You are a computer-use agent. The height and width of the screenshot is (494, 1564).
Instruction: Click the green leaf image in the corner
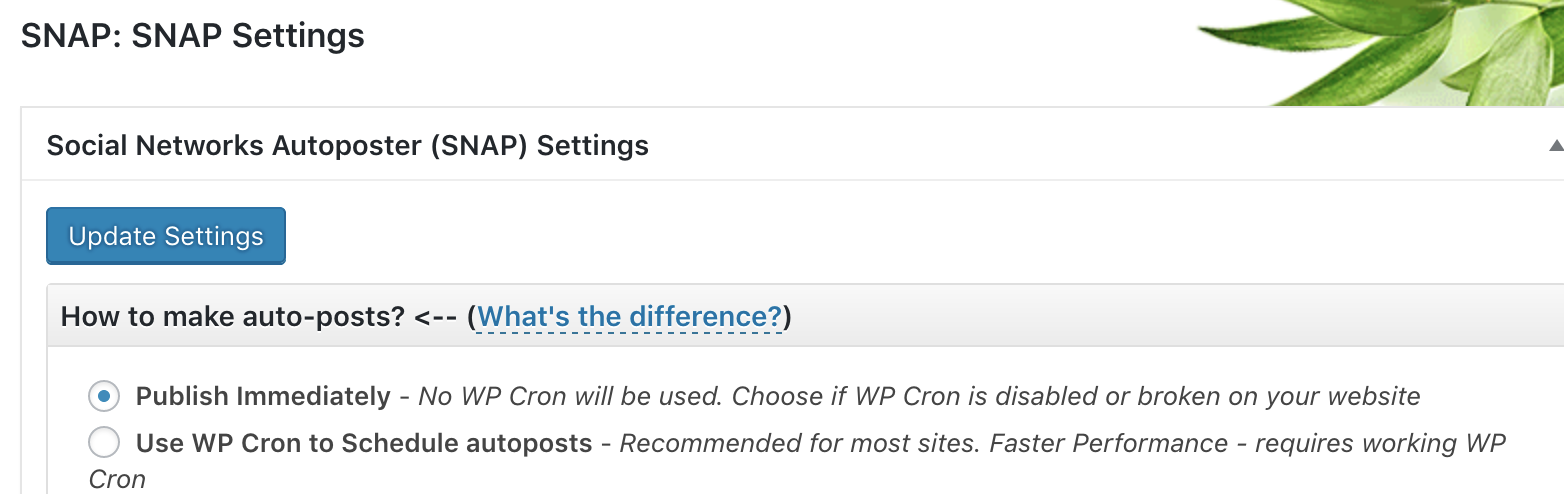pos(1400,50)
